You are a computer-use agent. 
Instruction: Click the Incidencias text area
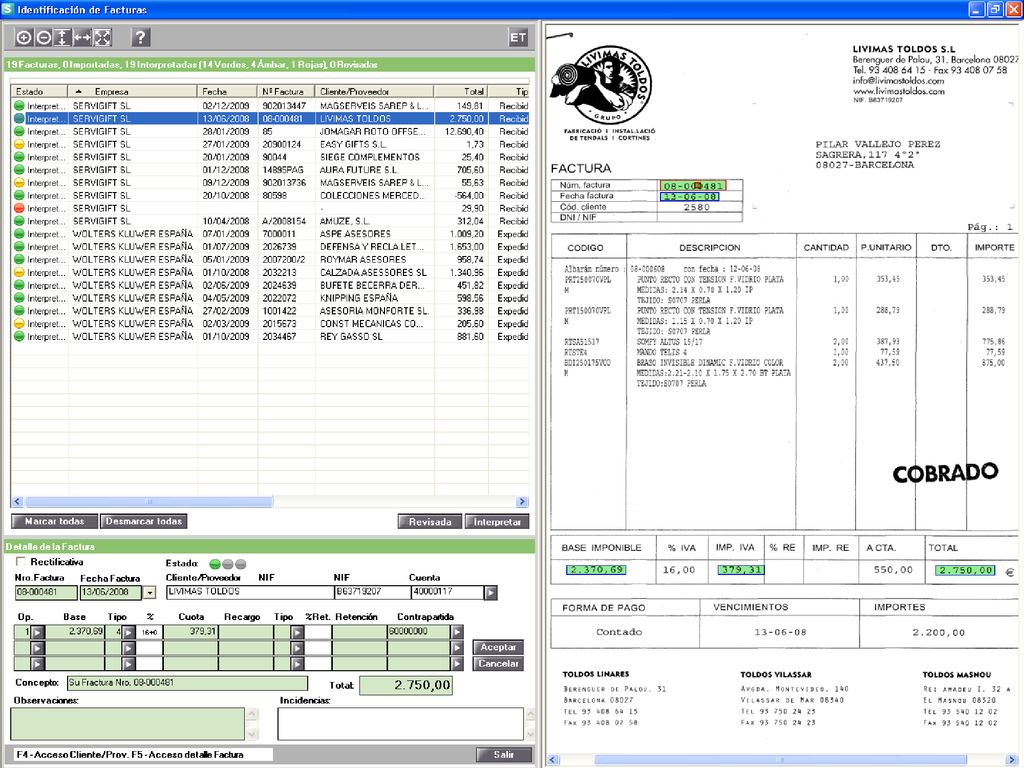400,724
